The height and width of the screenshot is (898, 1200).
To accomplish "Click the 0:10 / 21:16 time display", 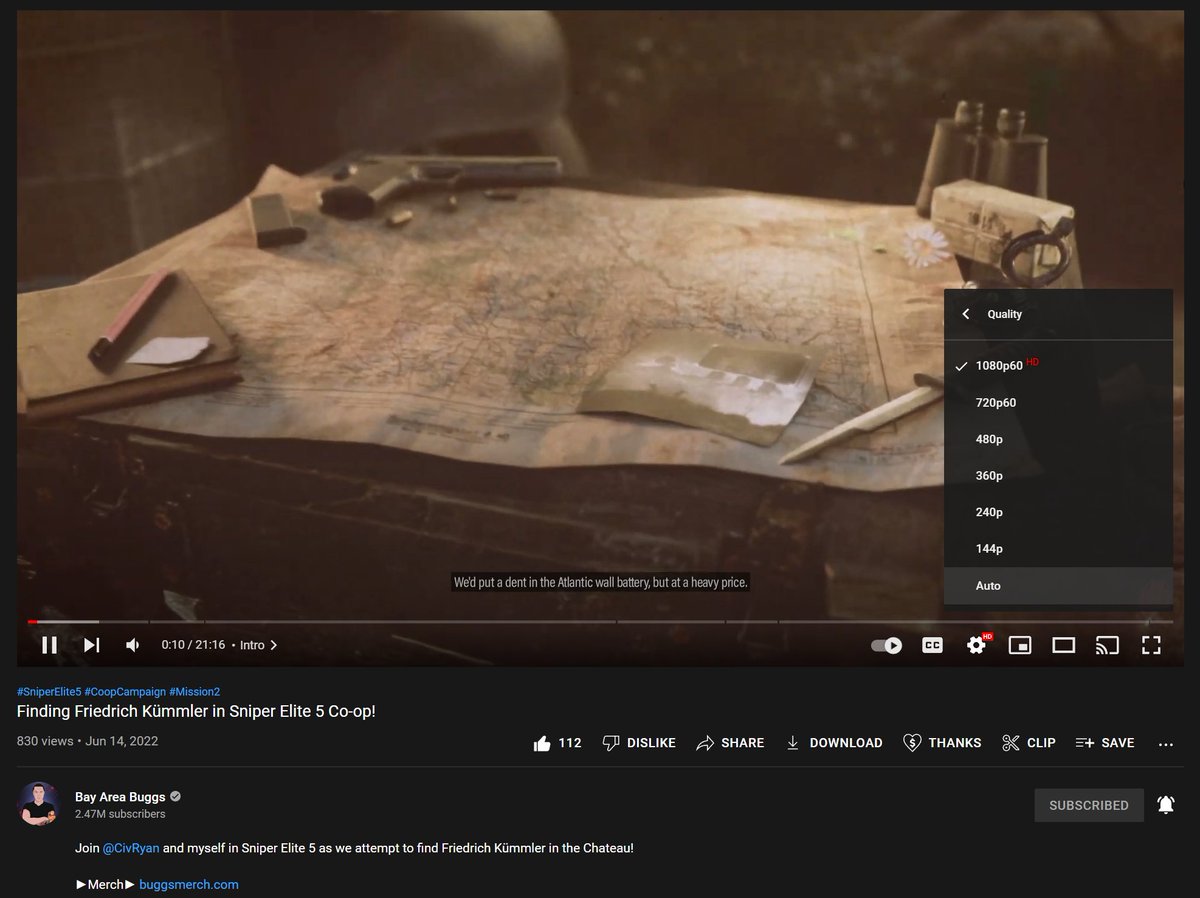I will (x=193, y=645).
